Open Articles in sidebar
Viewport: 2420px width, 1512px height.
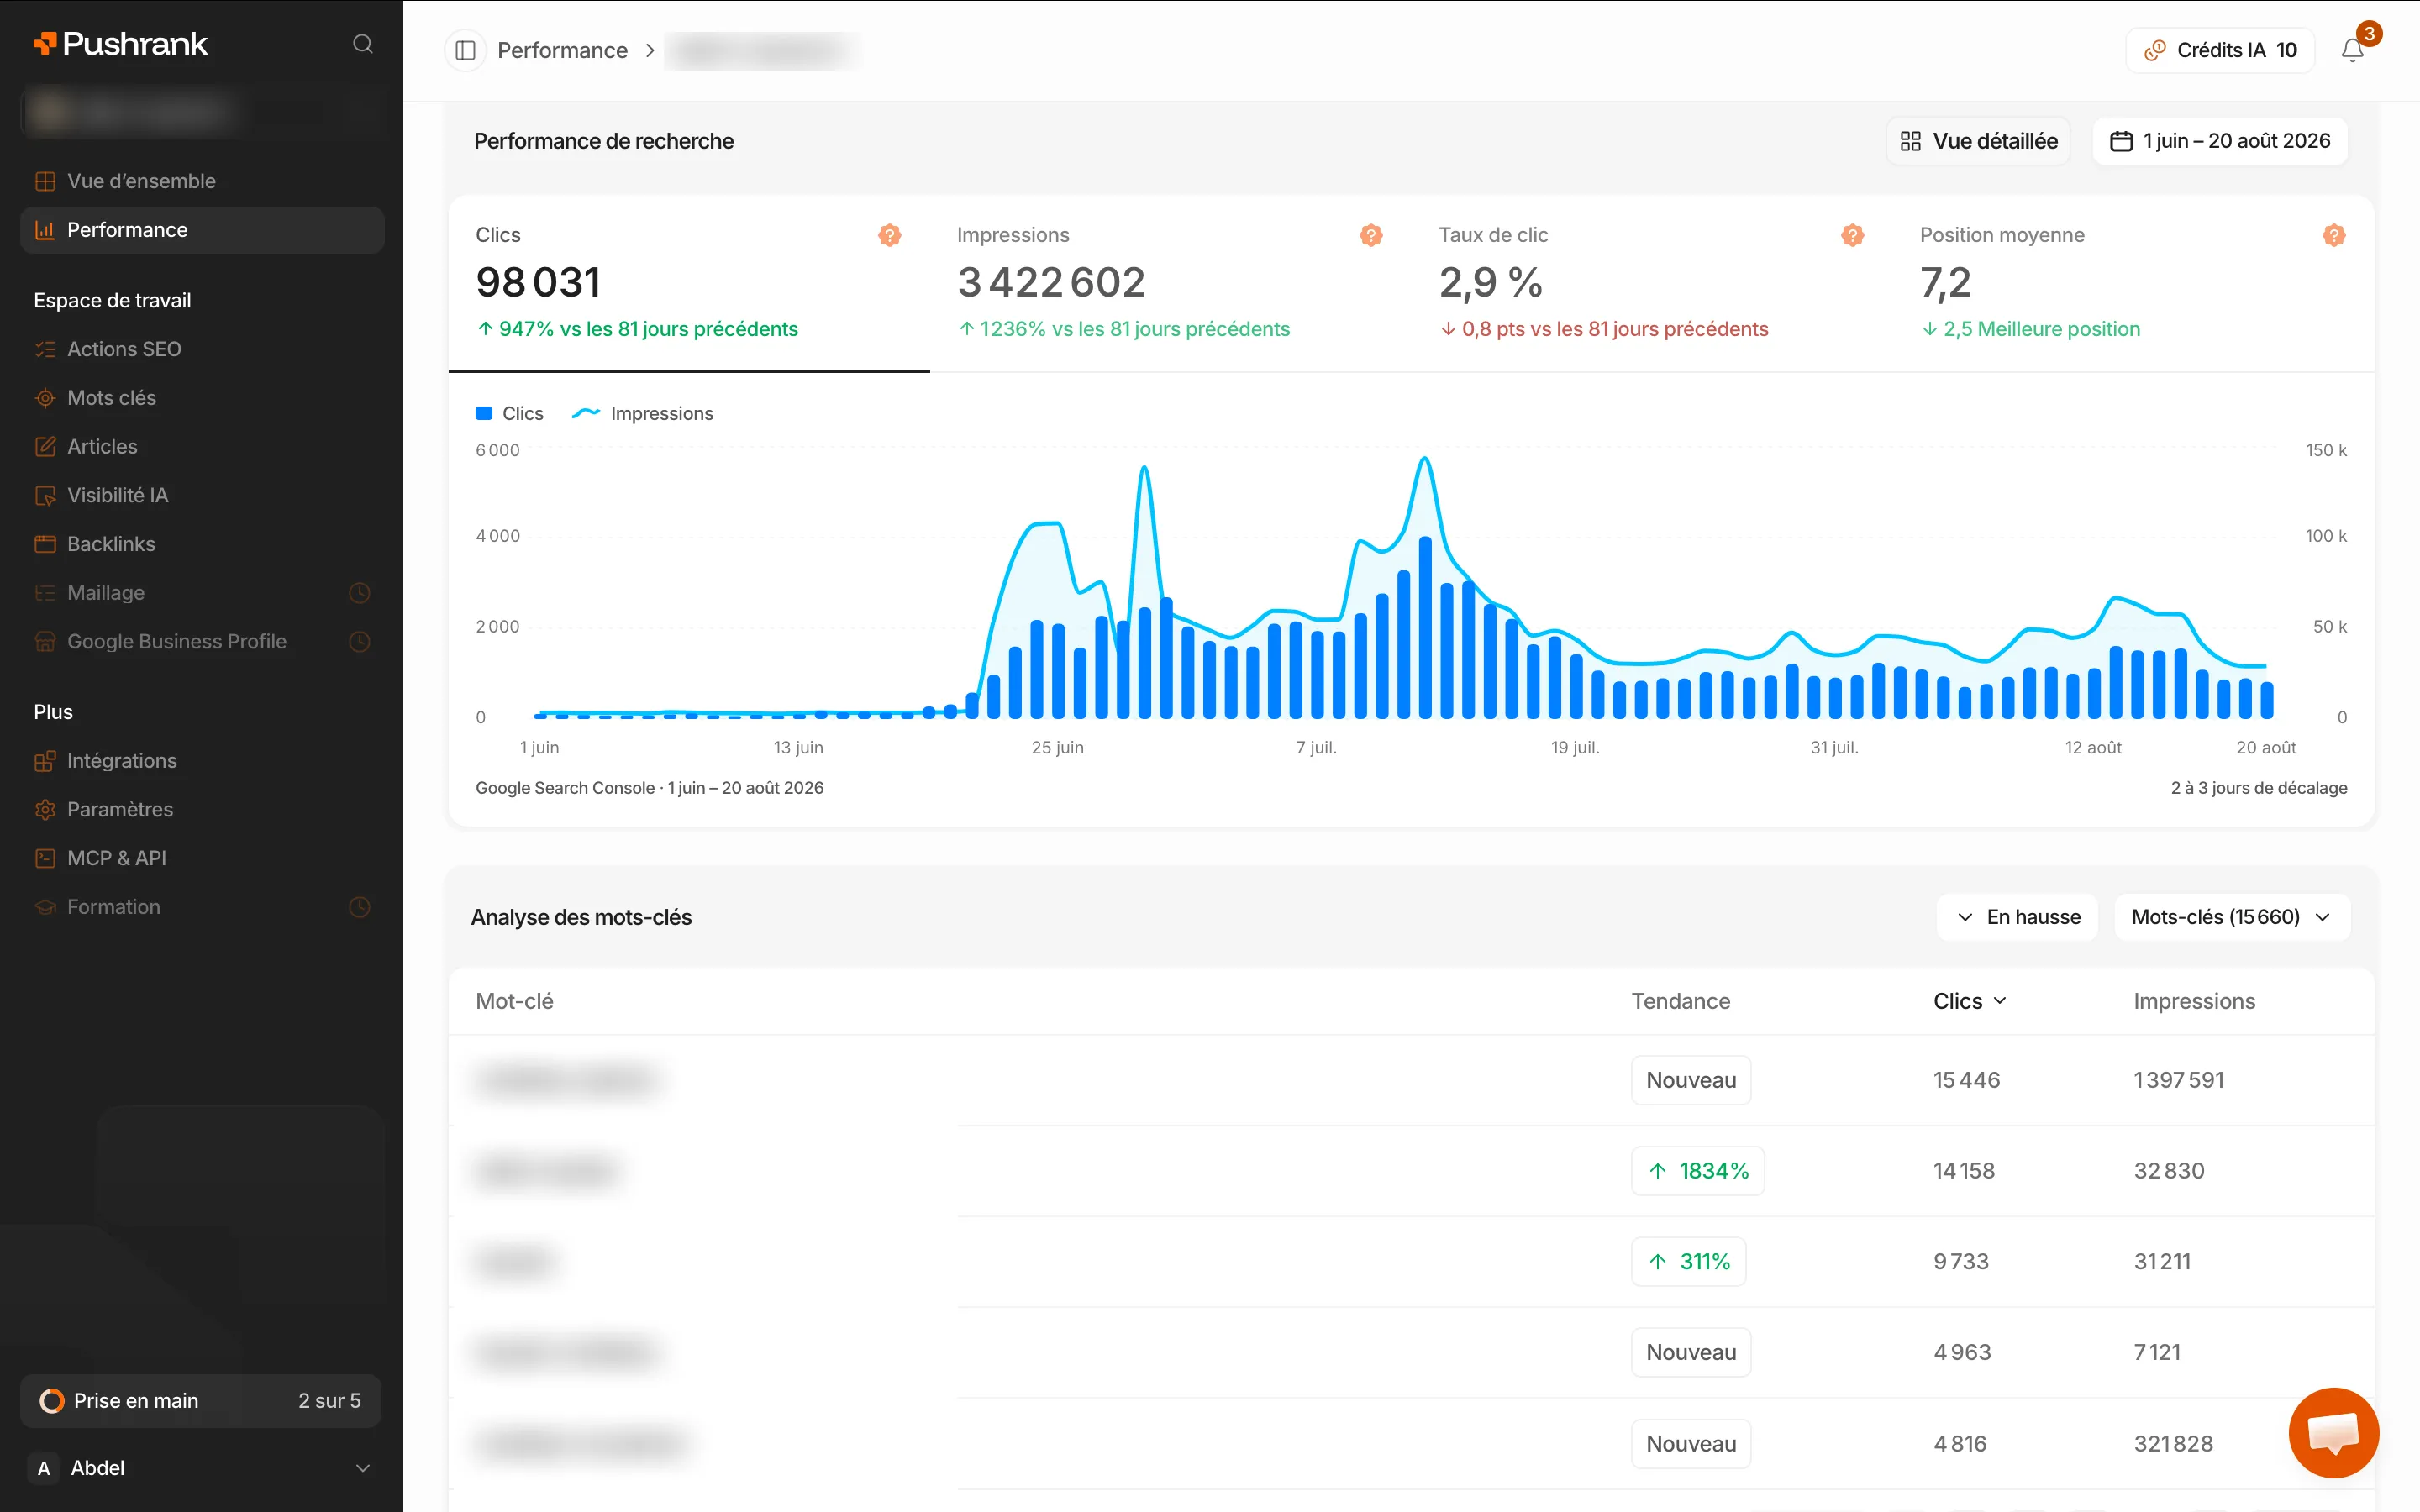202,447
